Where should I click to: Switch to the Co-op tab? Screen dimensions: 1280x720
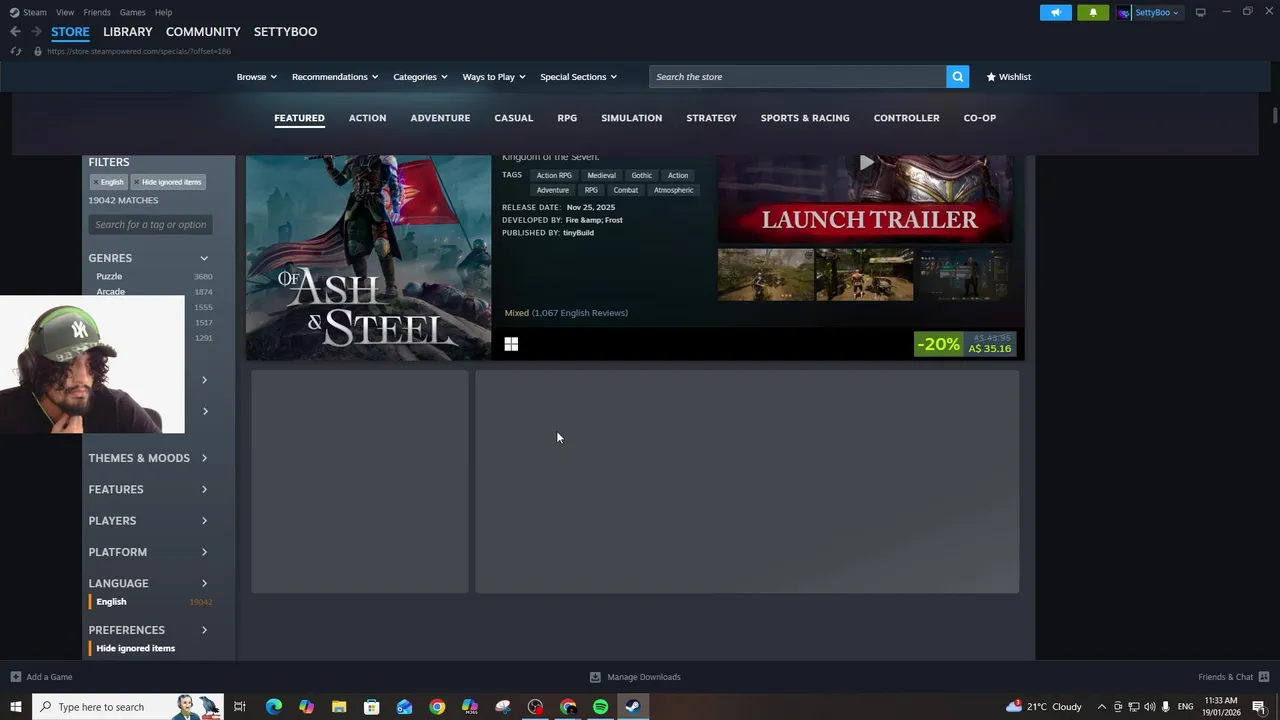click(980, 118)
